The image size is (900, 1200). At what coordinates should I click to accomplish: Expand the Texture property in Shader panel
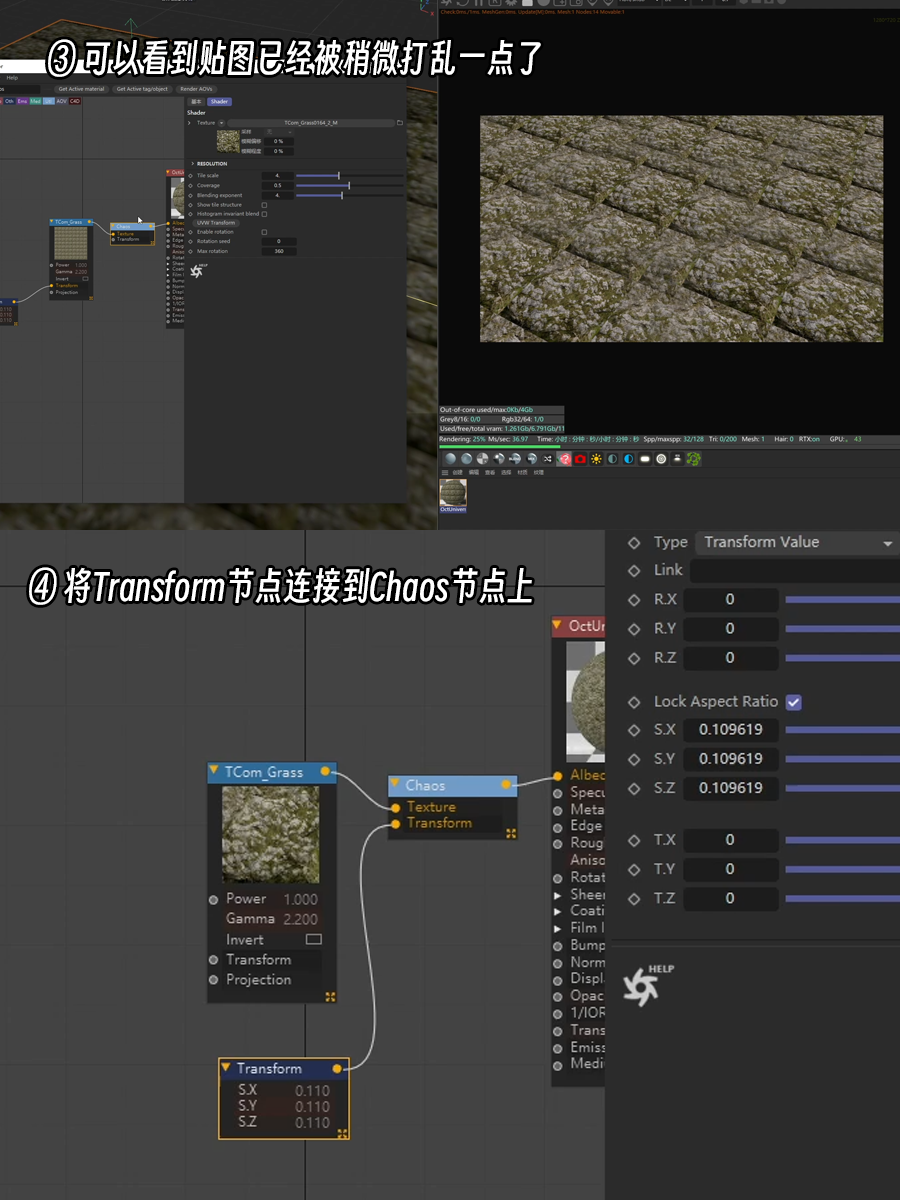click(x=189, y=123)
